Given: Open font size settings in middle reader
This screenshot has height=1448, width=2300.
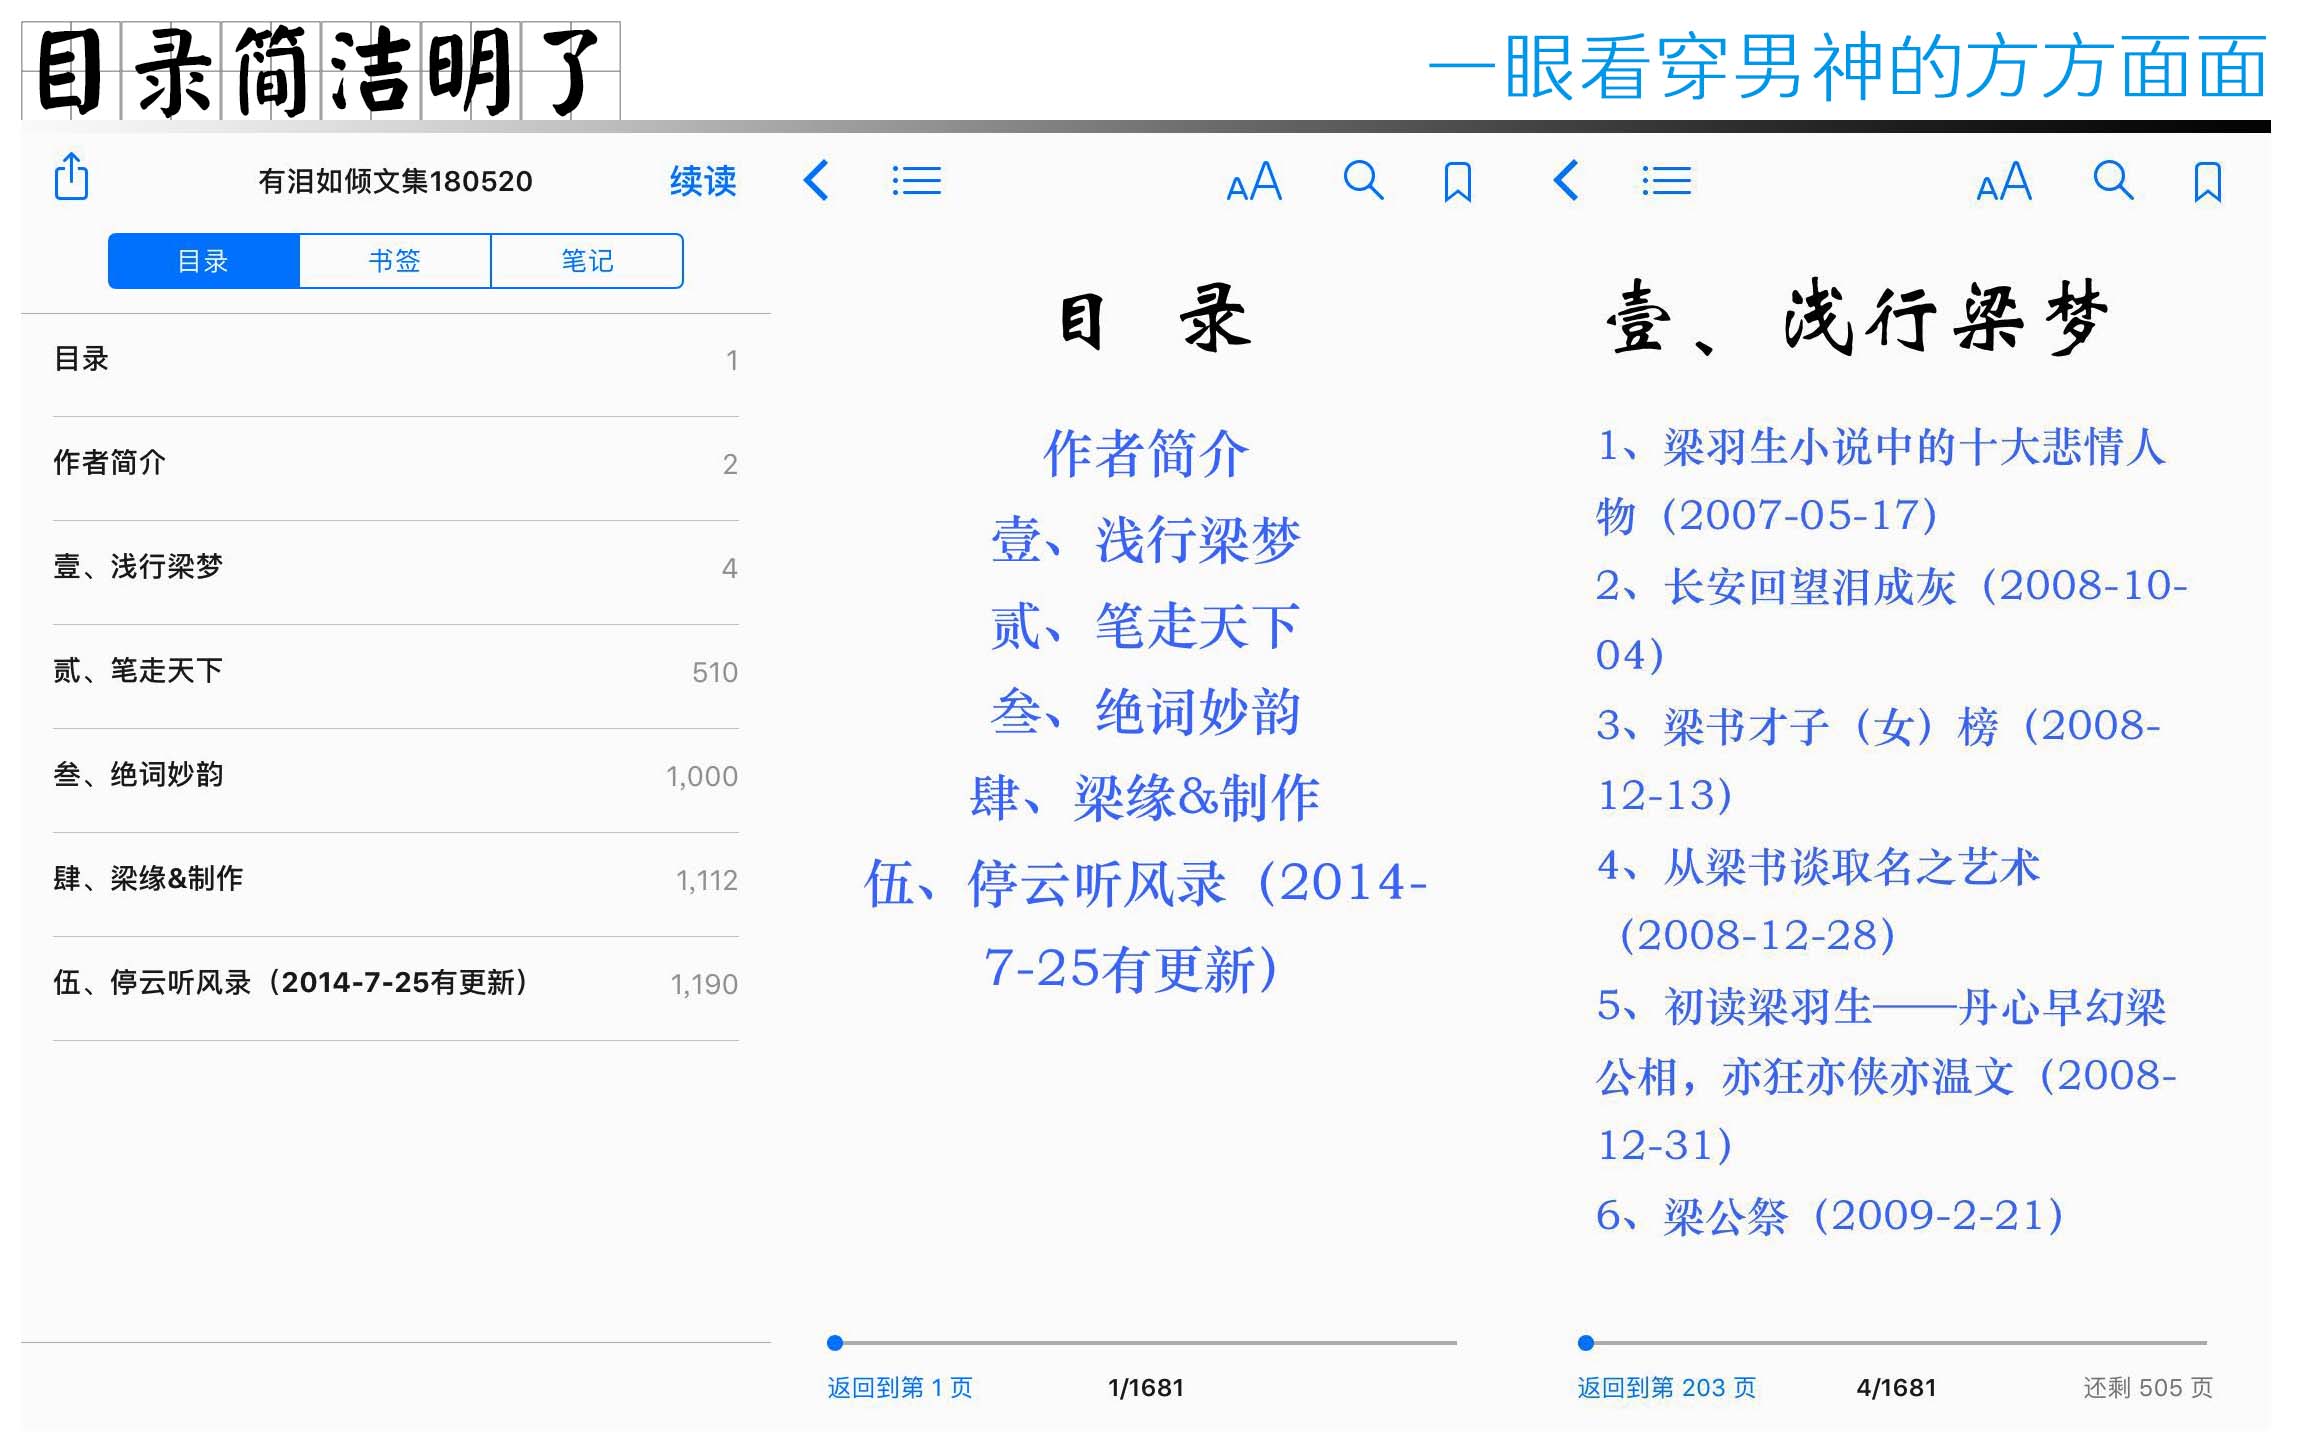Looking at the screenshot, I should pyautogui.click(x=1254, y=182).
